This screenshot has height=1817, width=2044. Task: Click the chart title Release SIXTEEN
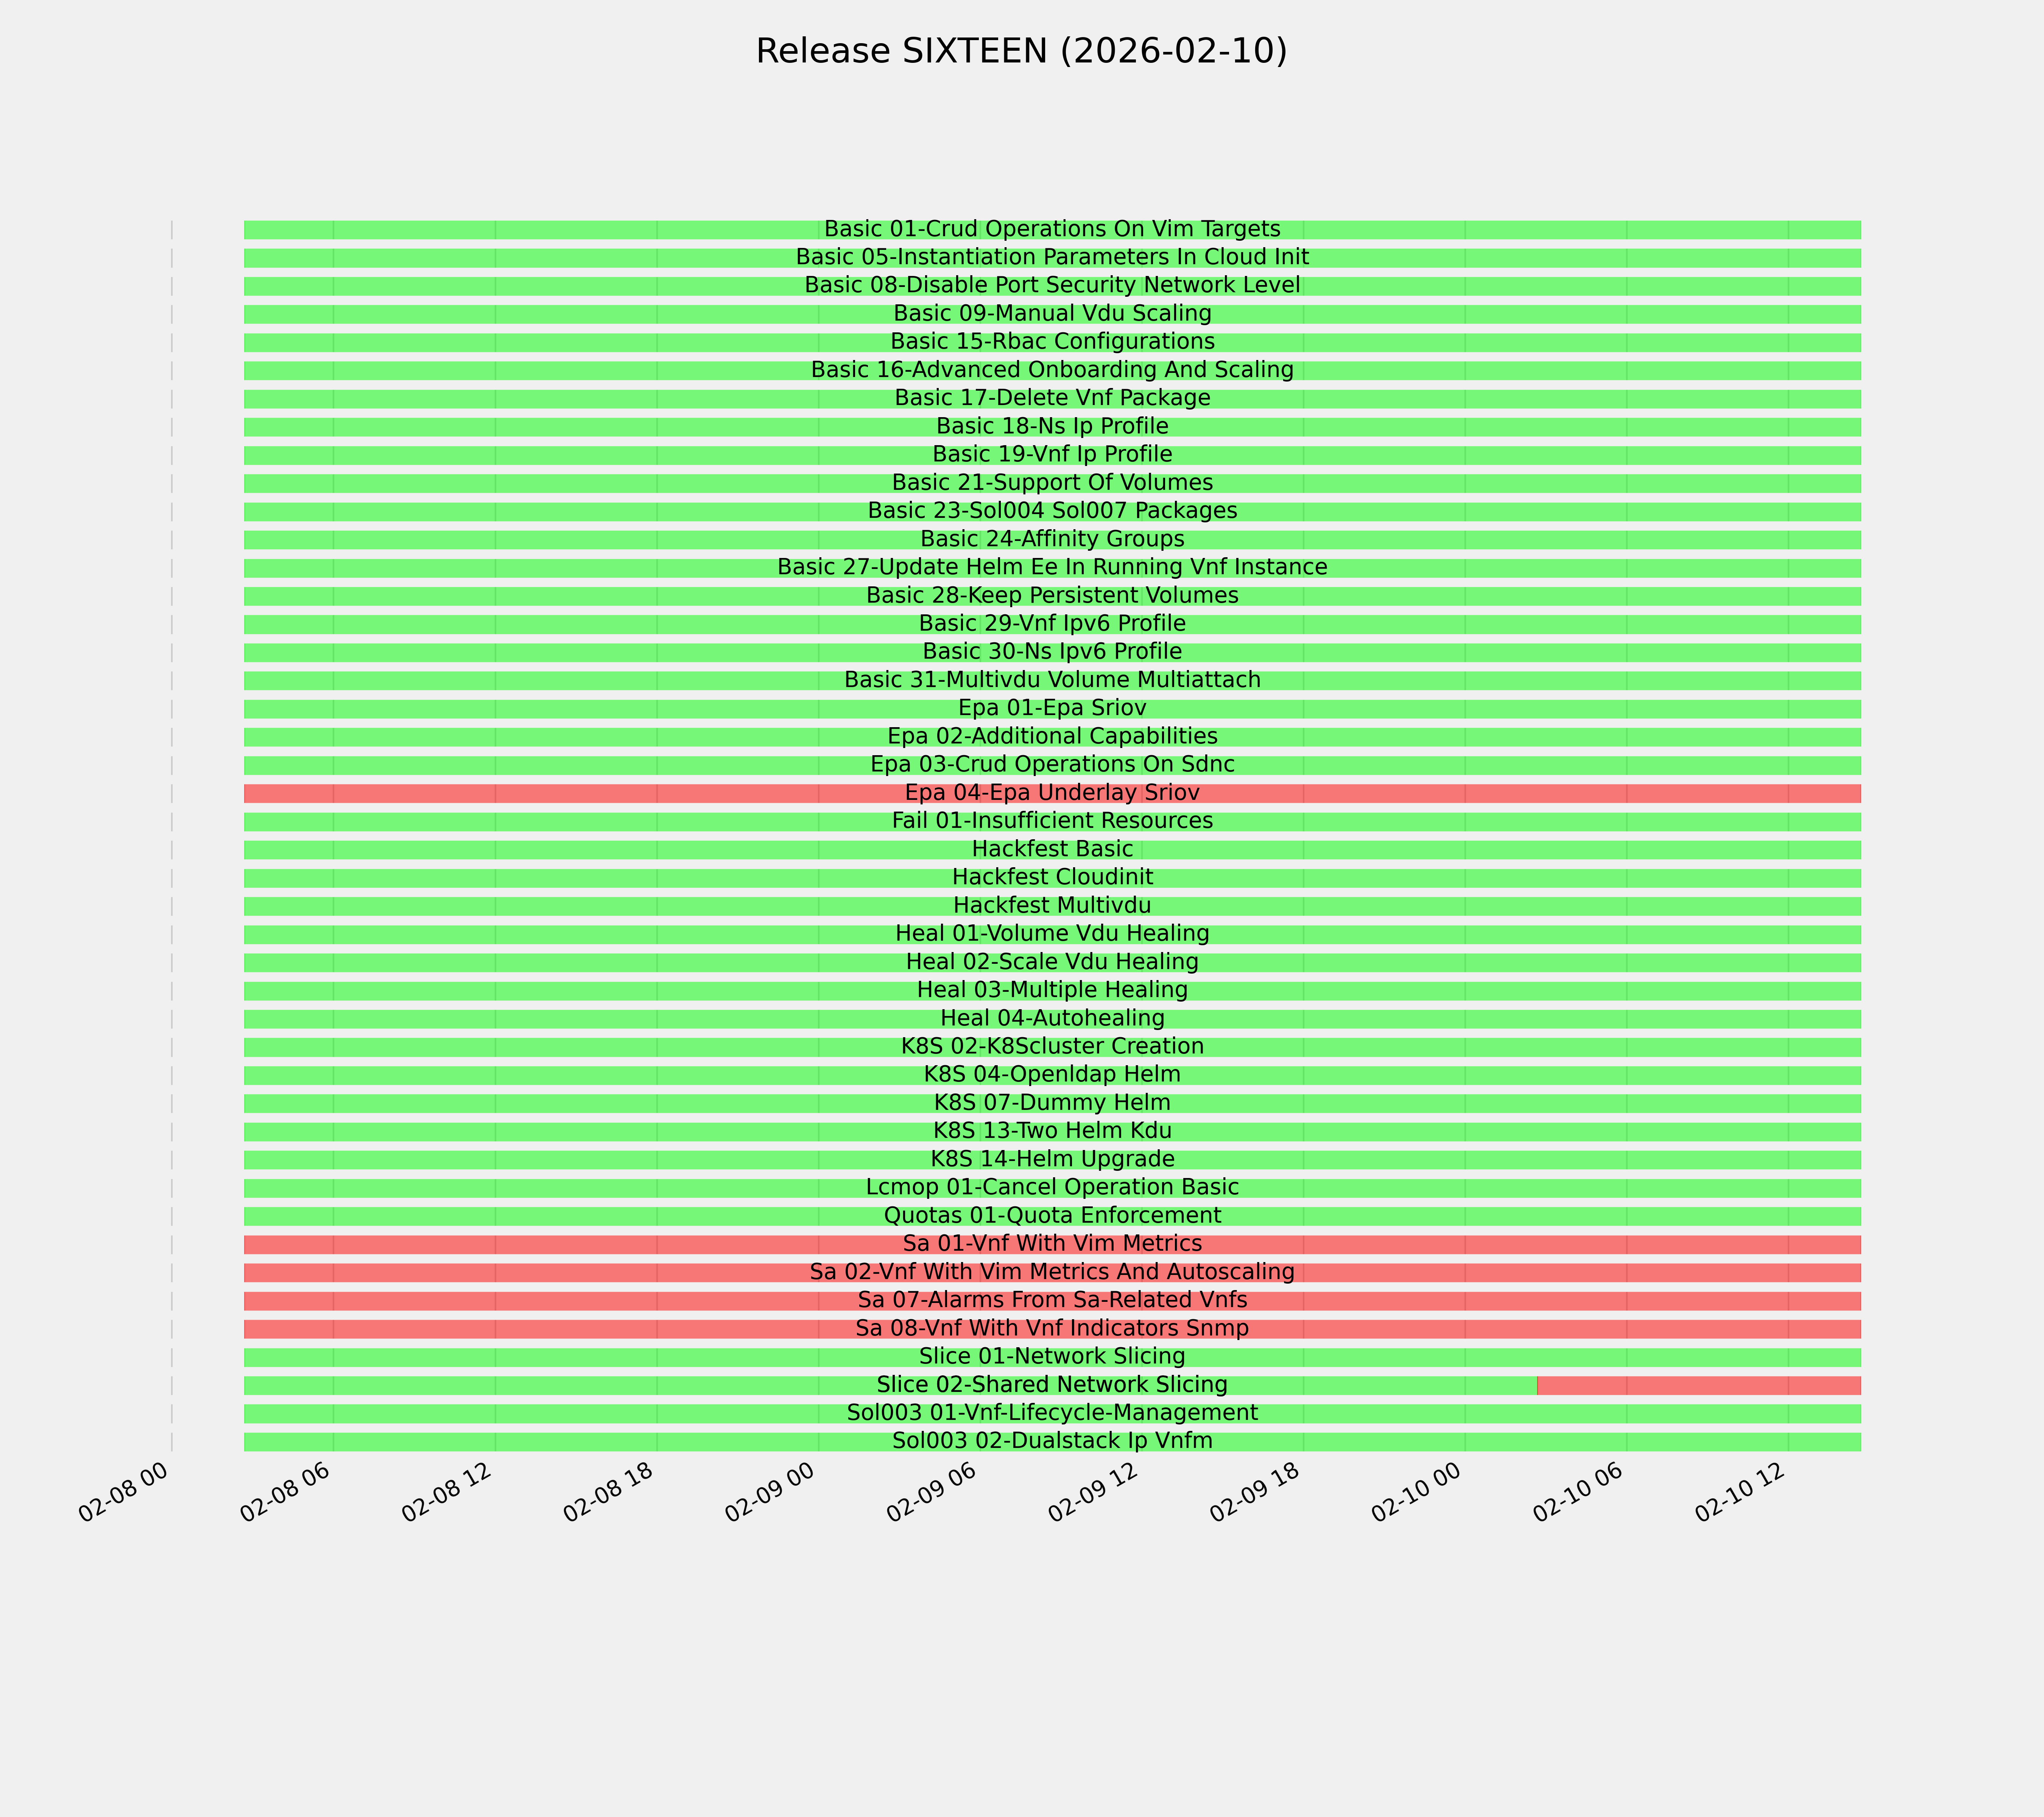[1021, 51]
